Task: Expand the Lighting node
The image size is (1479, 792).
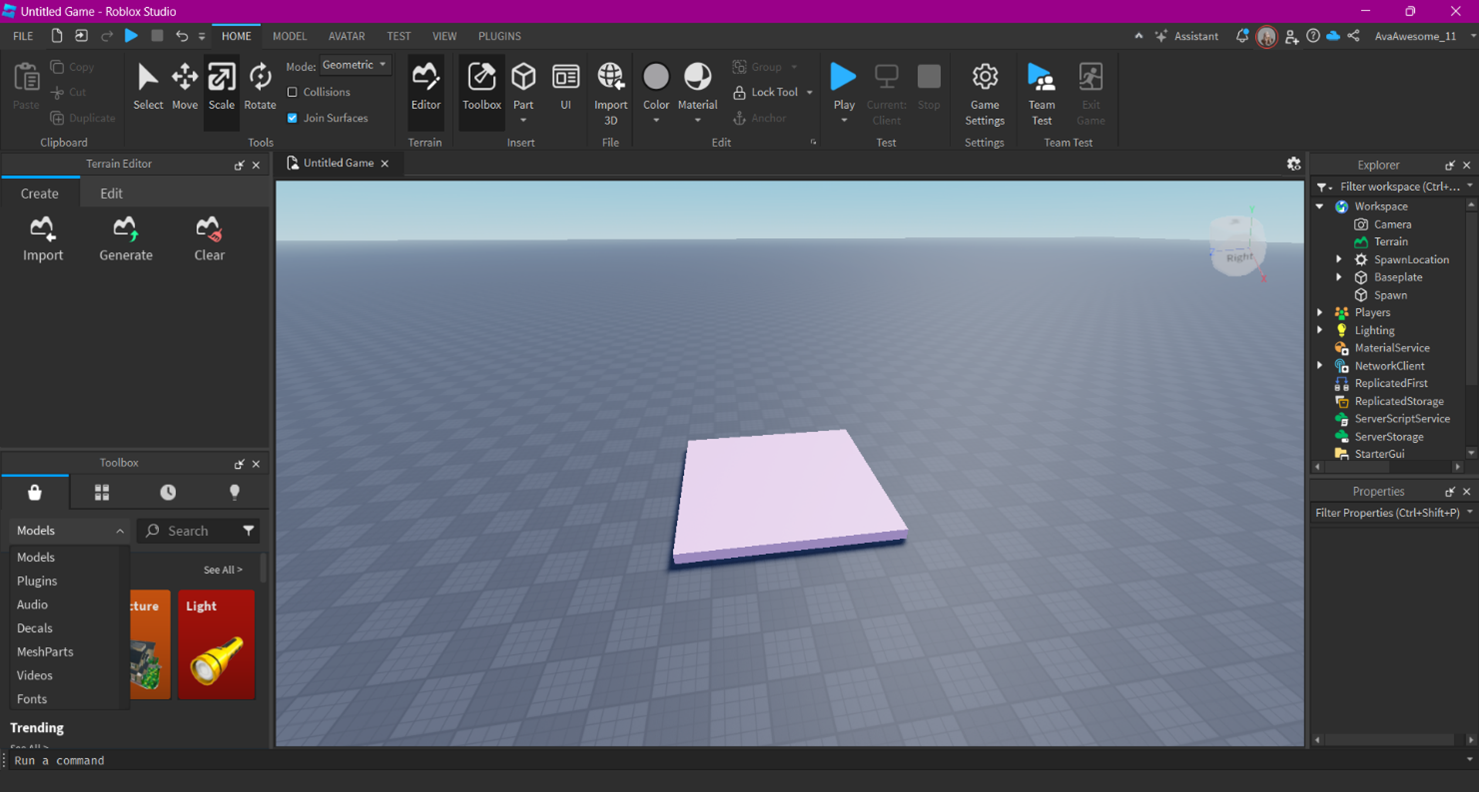Action: pos(1320,330)
